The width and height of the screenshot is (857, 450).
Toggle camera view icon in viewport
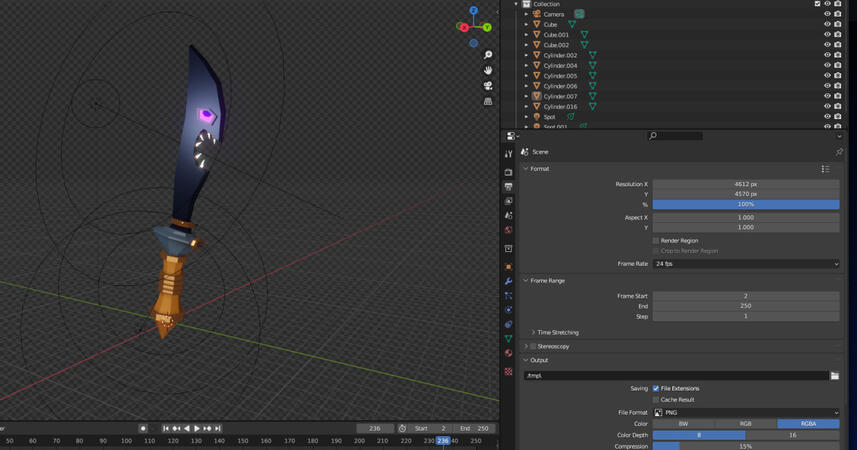[x=488, y=86]
